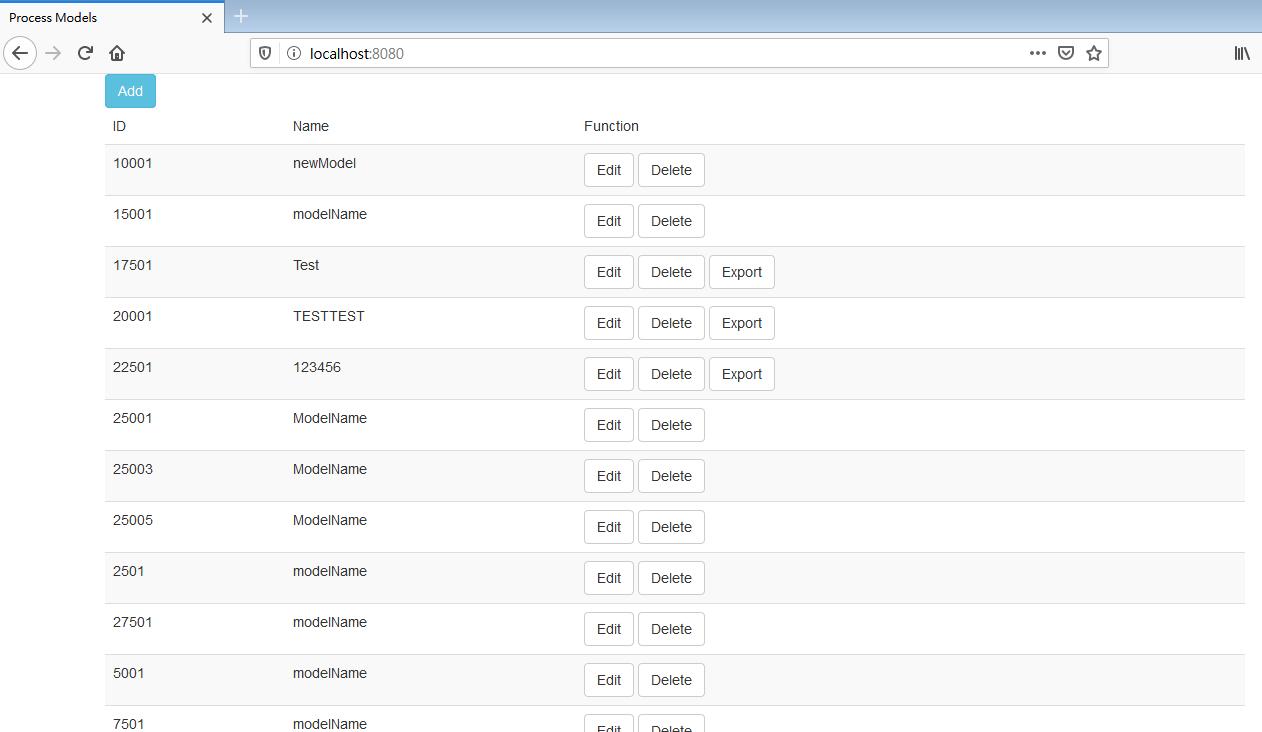Delete model with ID 2501

click(x=671, y=578)
